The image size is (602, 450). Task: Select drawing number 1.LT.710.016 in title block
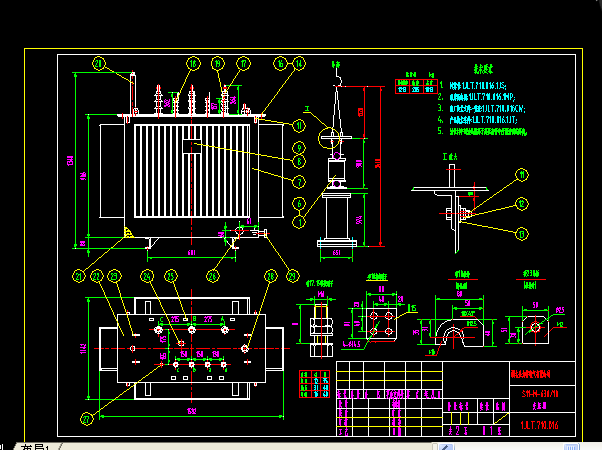(539, 425)
